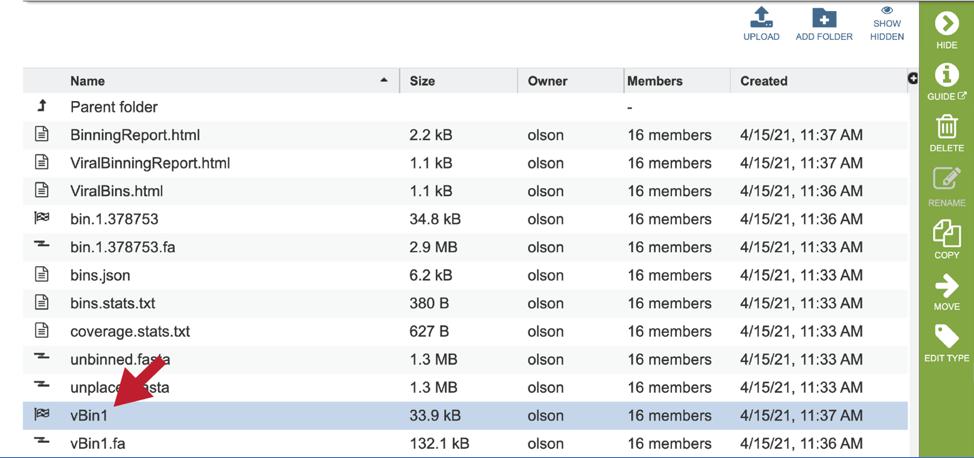Select the bin.1.378753 genome group row
This screenshot has height=458, width=974.
pos(465,219)
